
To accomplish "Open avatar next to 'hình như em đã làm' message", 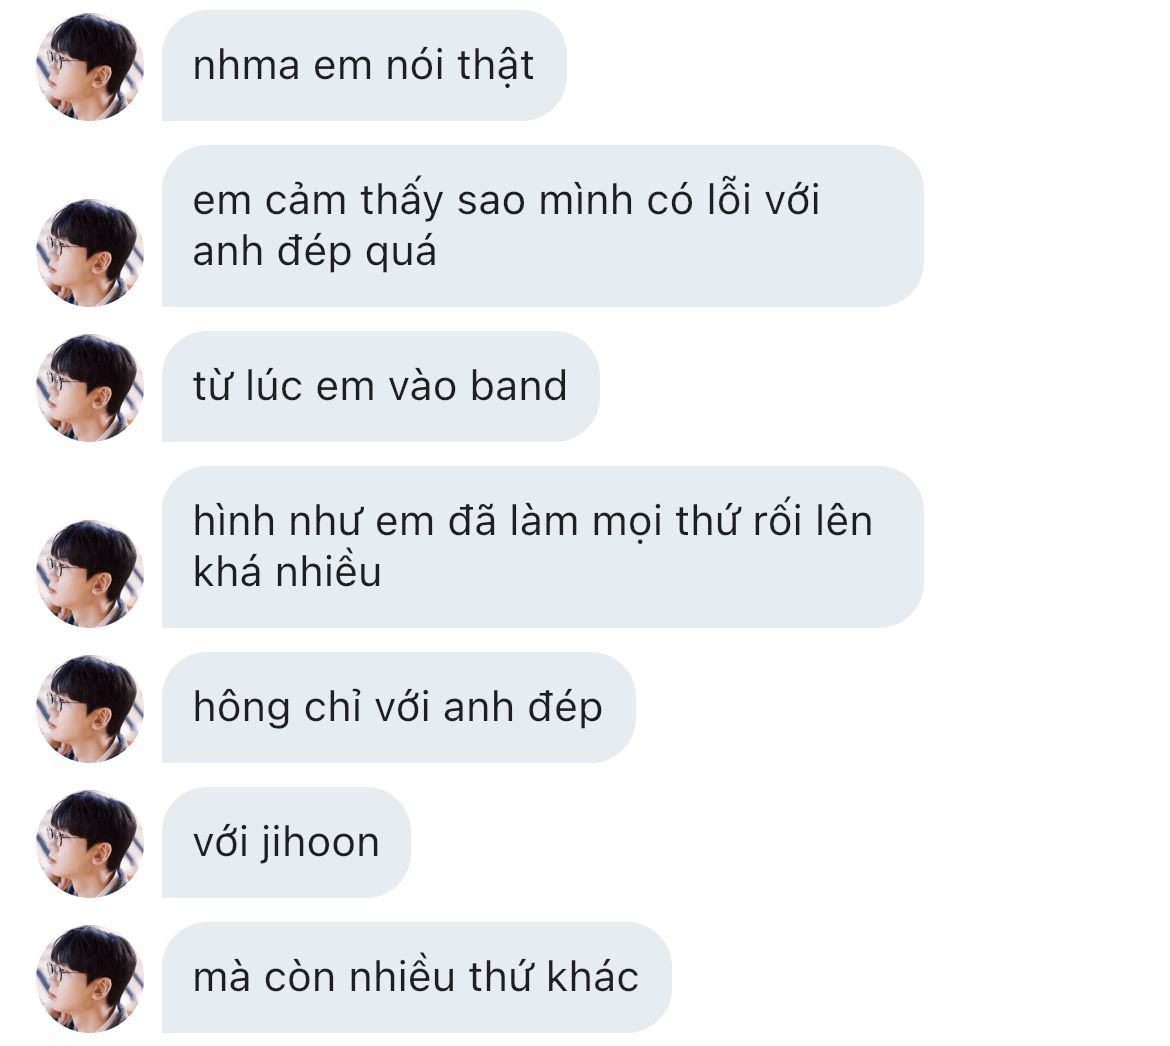I will point(90,574).
